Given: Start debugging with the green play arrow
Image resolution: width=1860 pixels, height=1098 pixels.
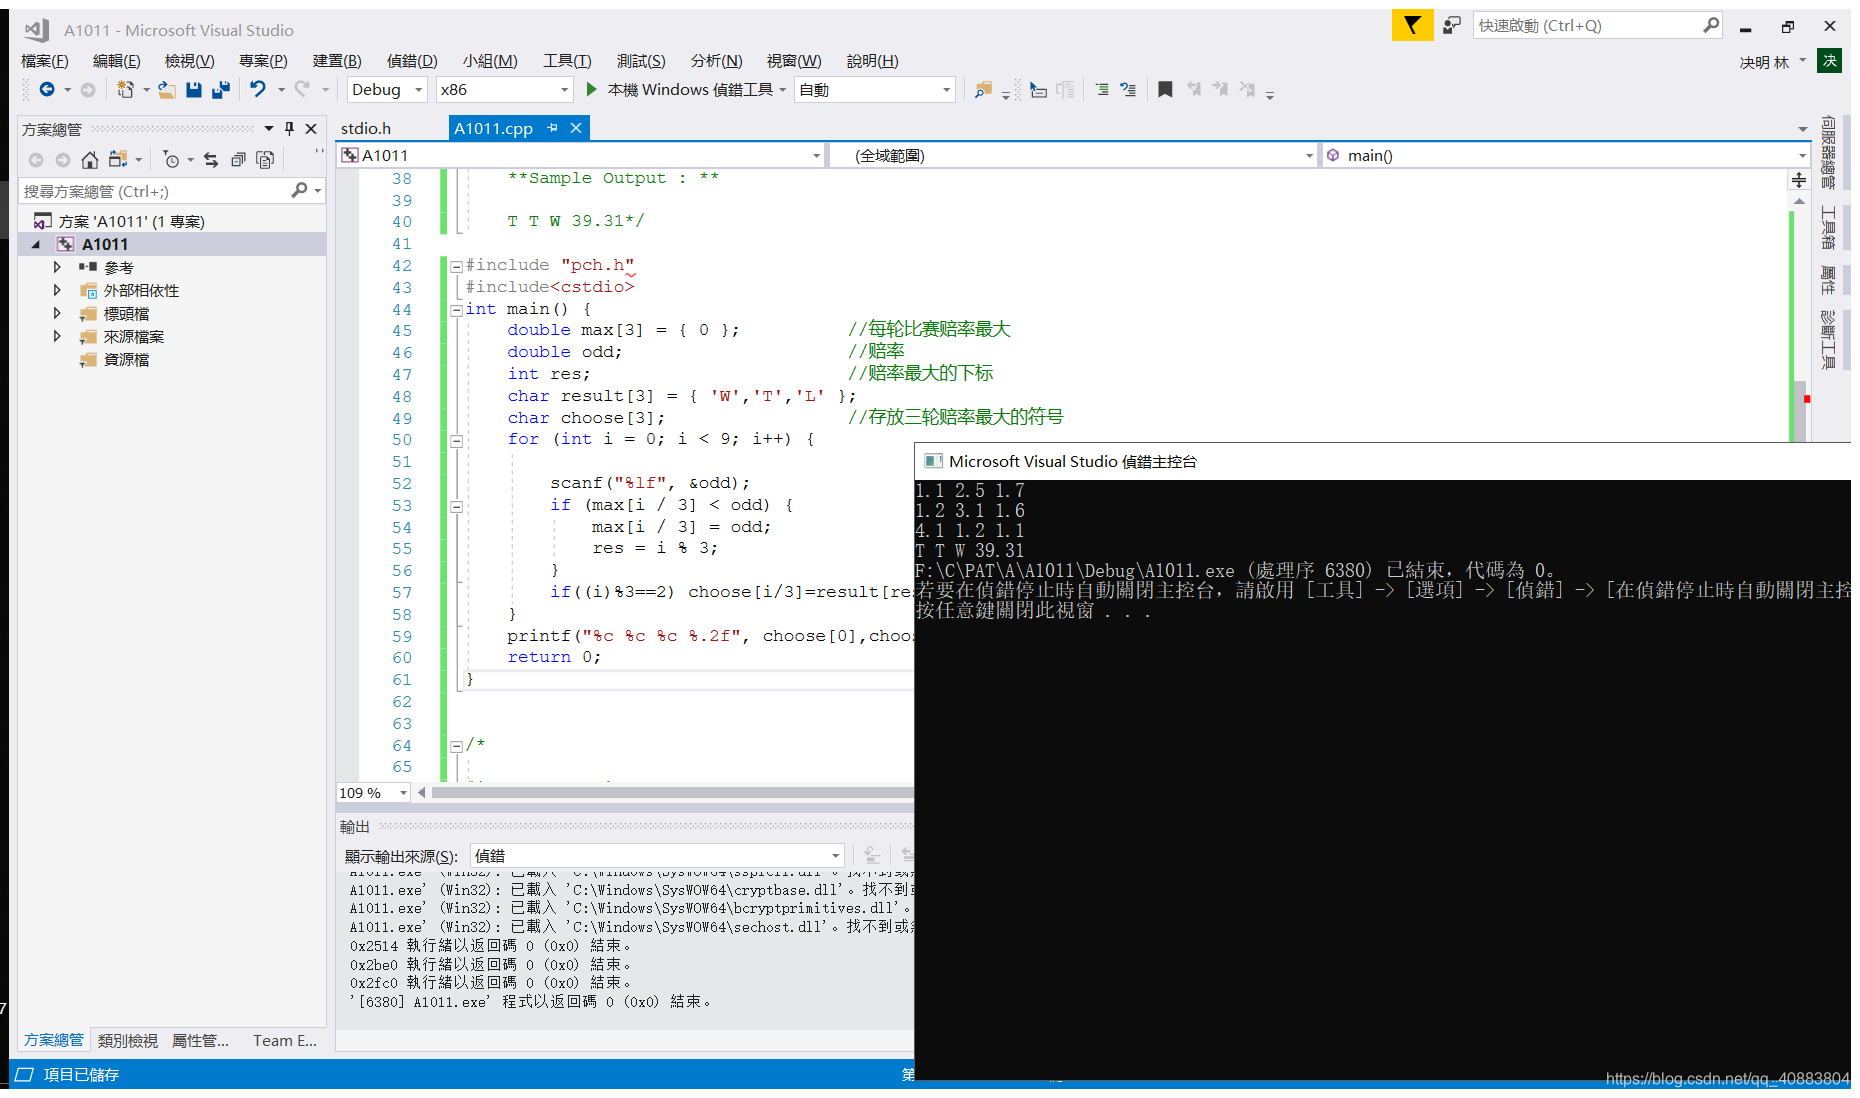Looking at the screenshot, I should [x=591, y=90].
